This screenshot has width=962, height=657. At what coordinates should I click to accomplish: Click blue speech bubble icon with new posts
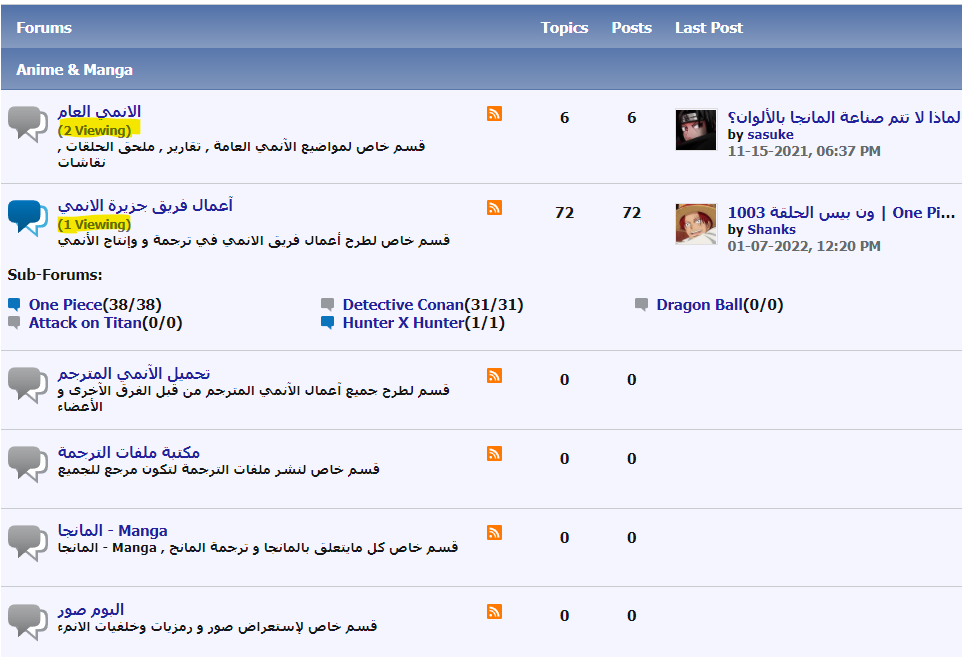tap(28, 217)
